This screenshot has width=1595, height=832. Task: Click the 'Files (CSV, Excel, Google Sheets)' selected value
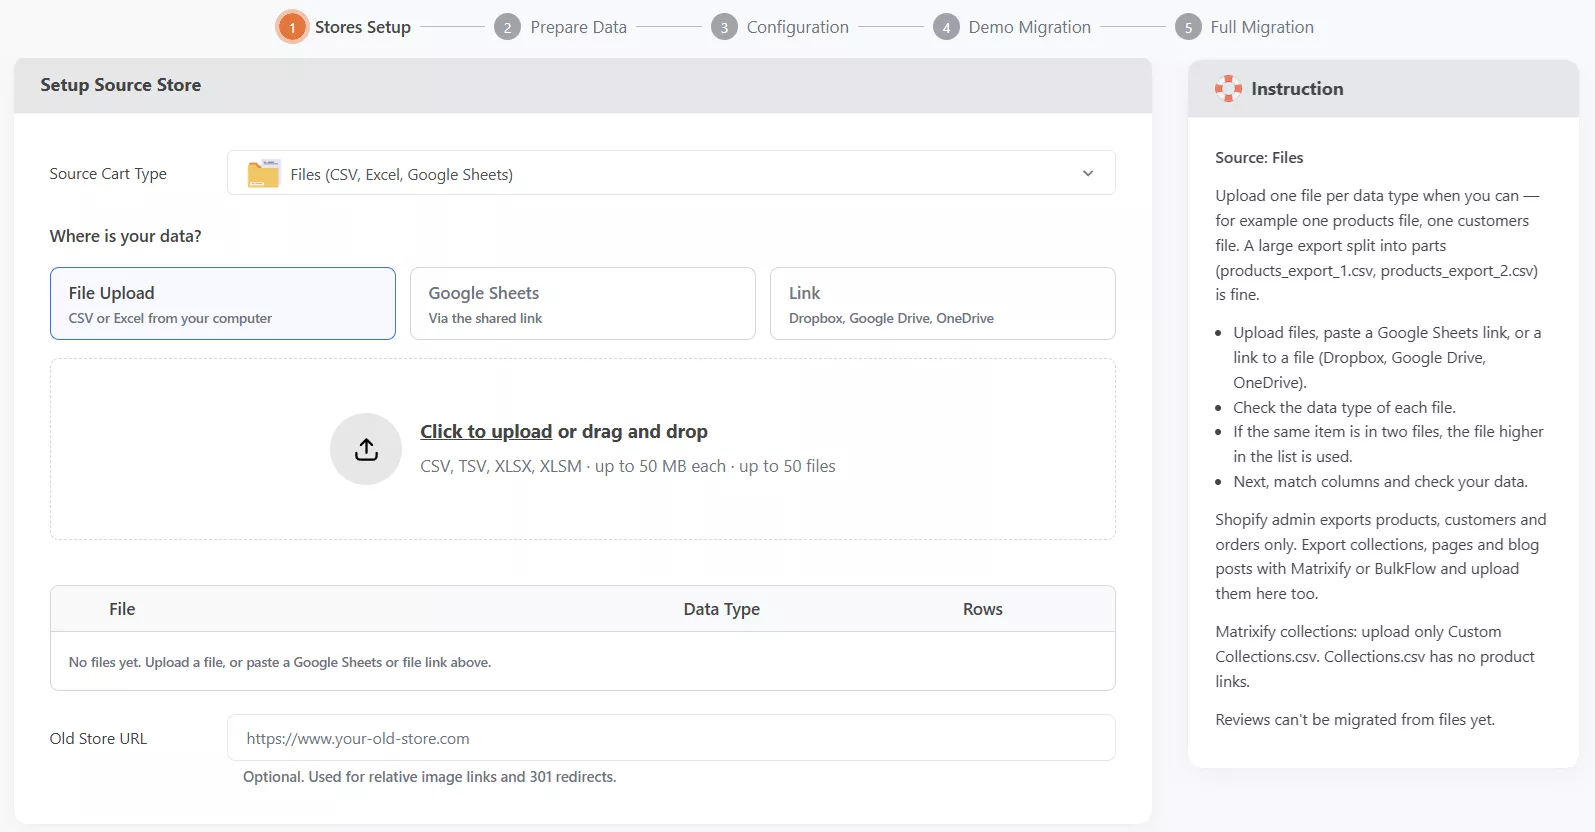click(402, 174)
